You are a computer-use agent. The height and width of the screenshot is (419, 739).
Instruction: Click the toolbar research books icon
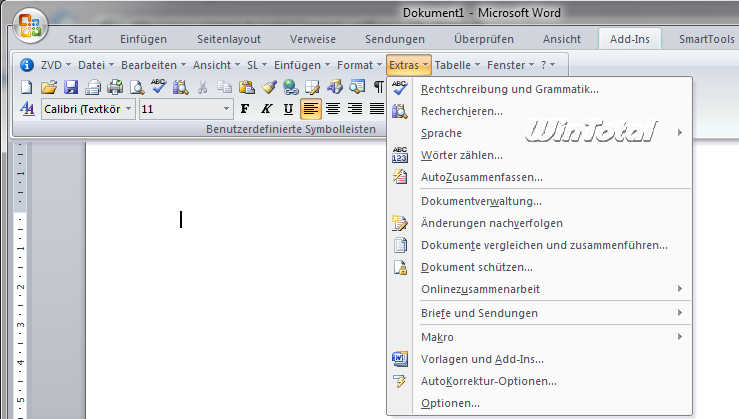coord(181,87)
